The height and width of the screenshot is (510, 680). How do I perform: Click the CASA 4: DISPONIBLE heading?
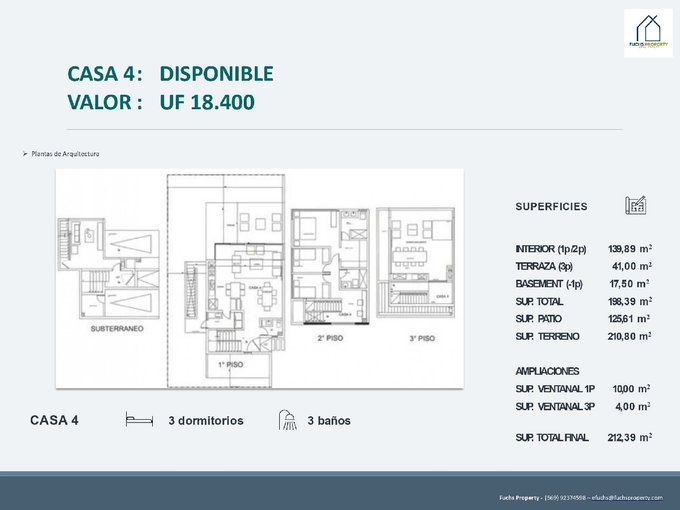[170, 73]
